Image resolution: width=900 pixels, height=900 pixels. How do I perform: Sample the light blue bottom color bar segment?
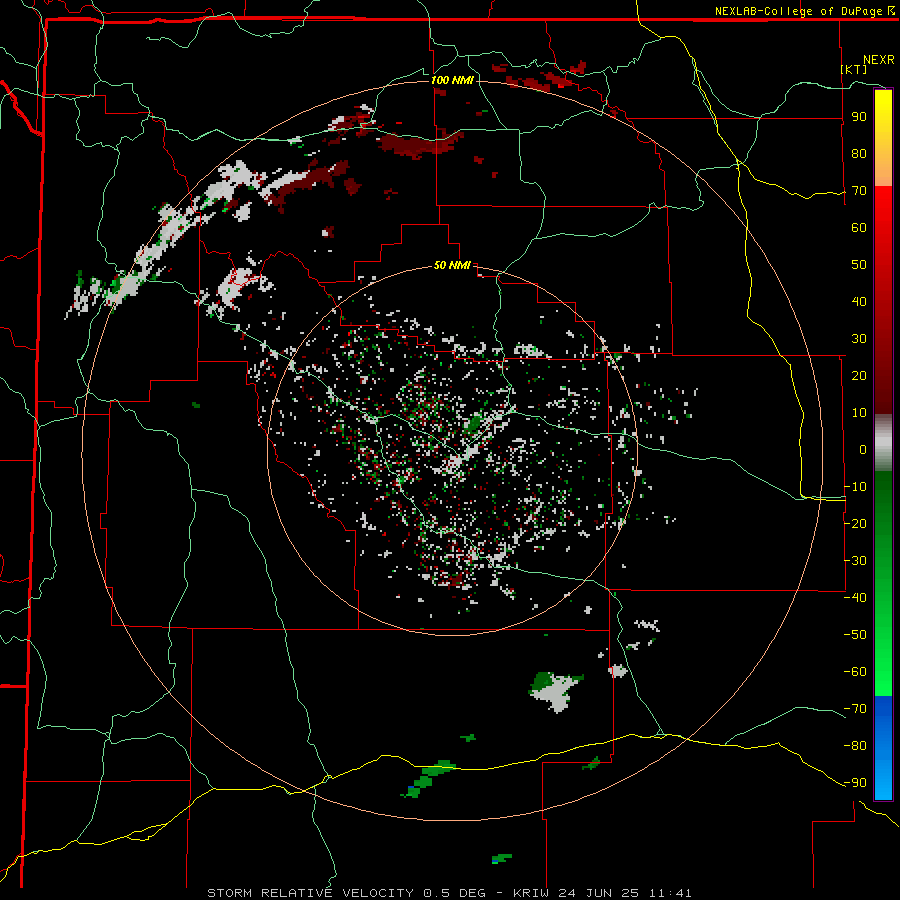883,781
